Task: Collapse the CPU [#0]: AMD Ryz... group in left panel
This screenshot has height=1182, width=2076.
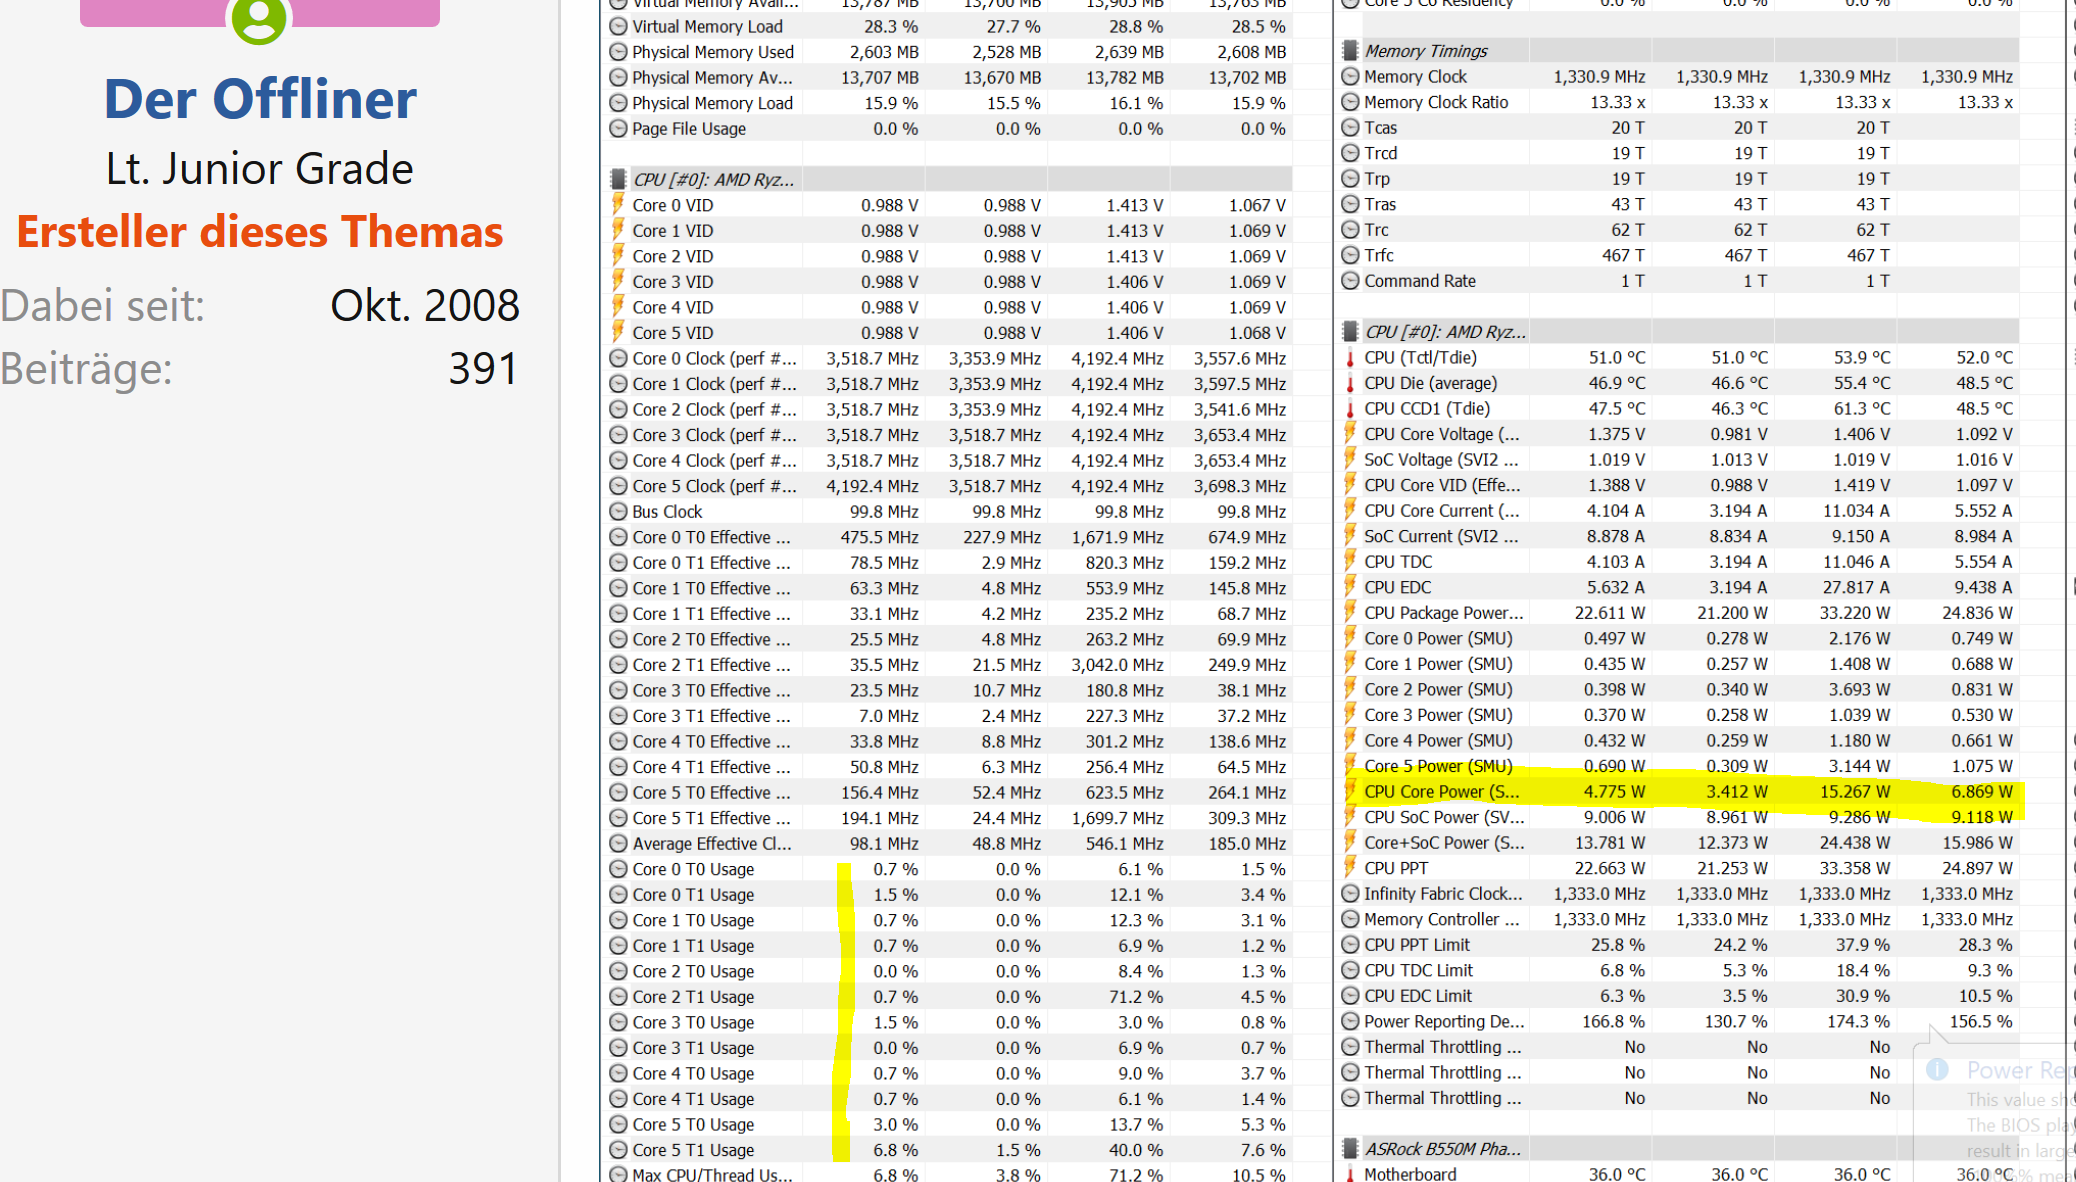Action: (713, 179)
